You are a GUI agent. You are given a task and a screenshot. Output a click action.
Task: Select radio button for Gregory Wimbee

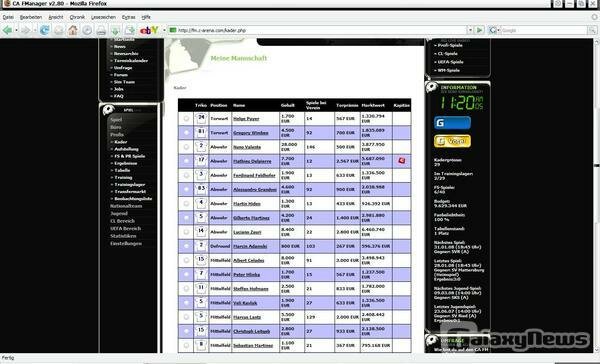click(x=186, y=133)
